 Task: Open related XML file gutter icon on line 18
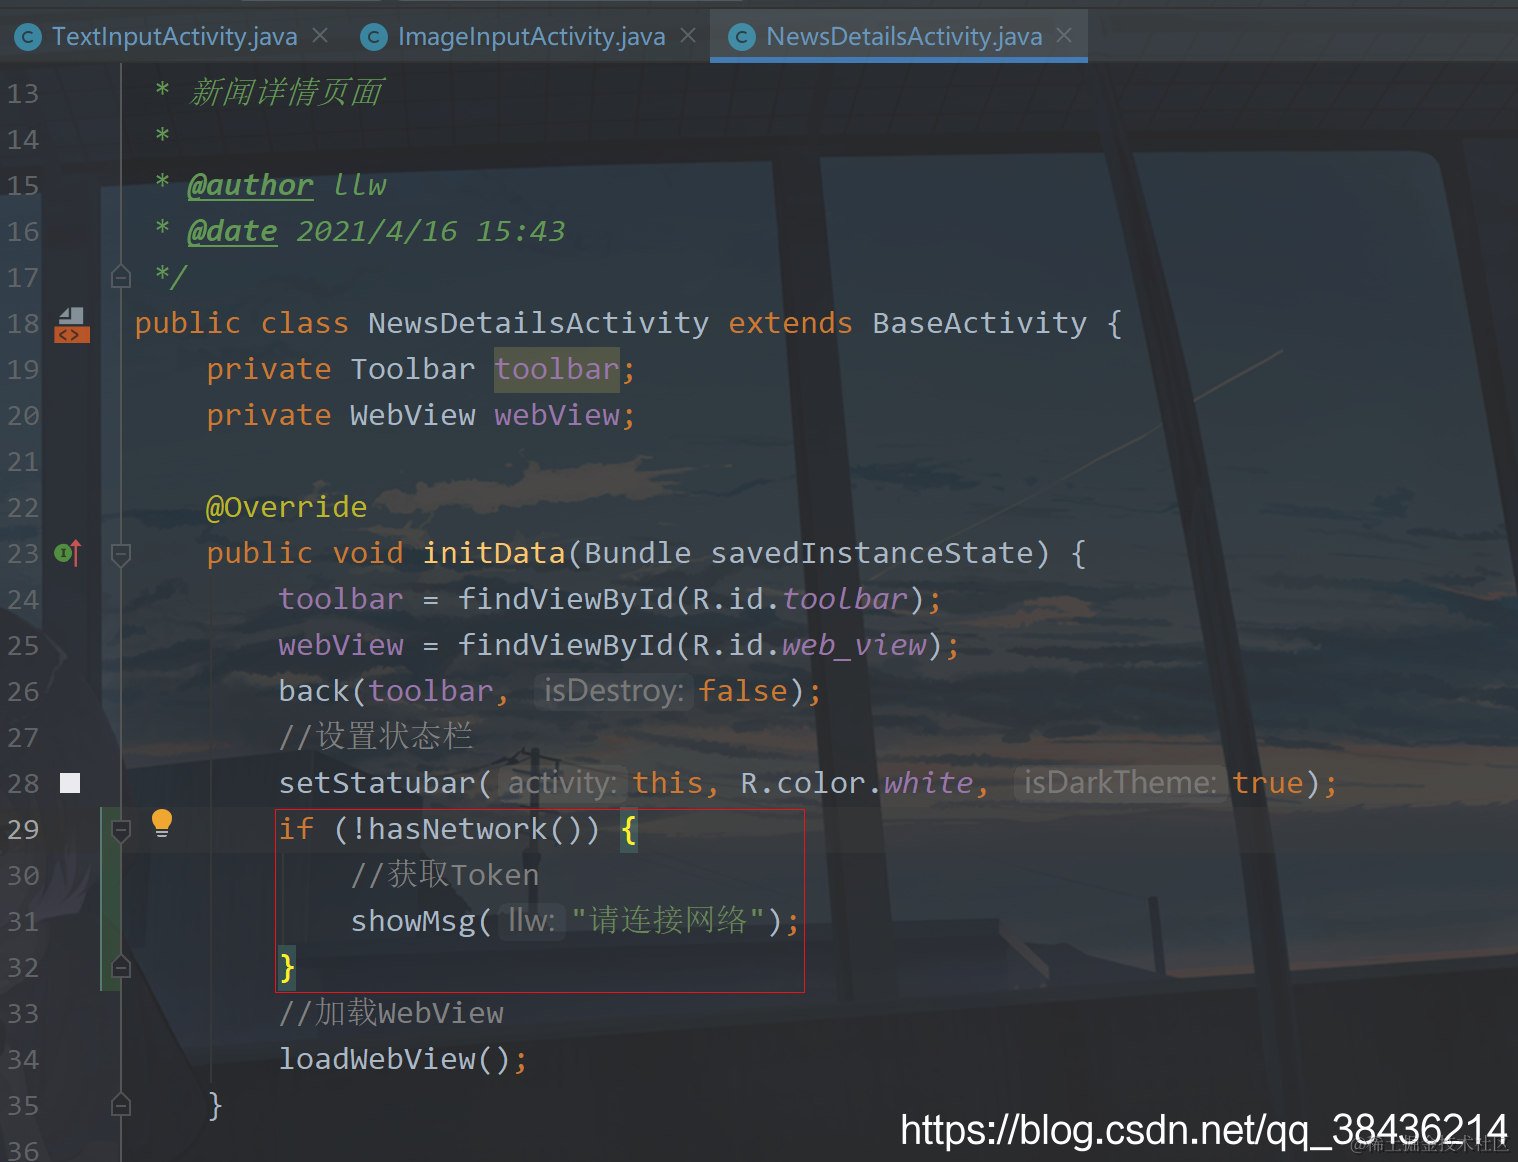71,325
